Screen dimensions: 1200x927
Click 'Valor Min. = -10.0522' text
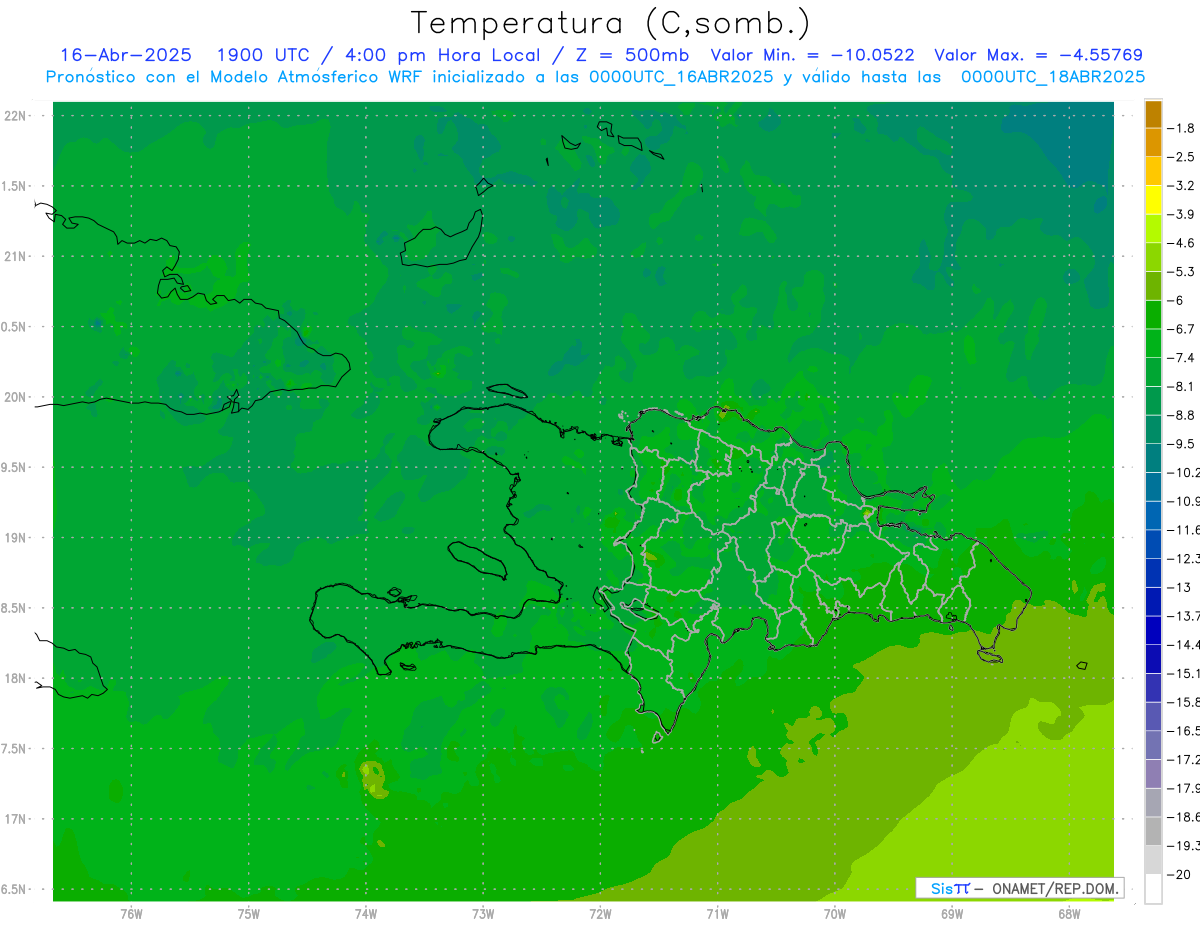812,56
